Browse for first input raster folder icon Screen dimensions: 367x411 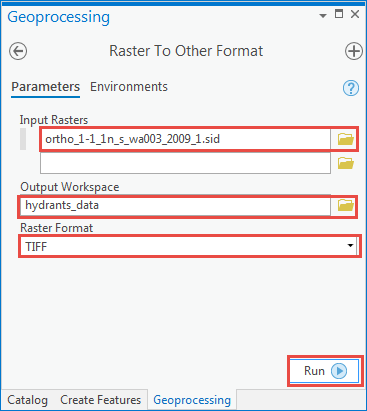point(345,139)
